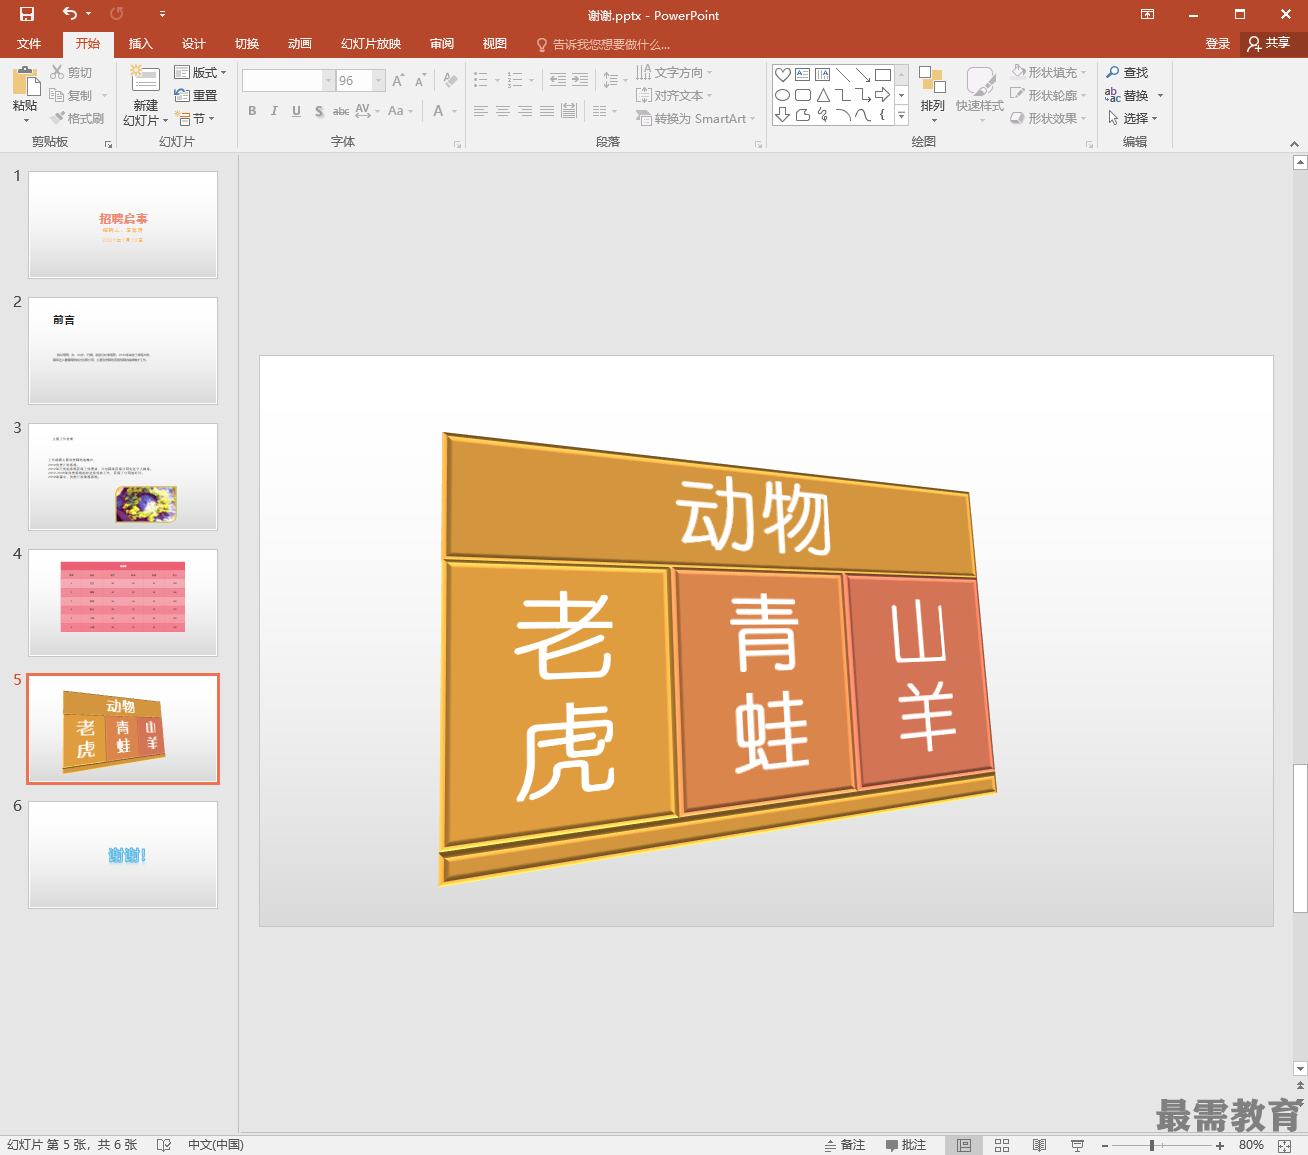Screen dimensions: 1308x1155
Task: Select the Format Painter brush
Action: (58, 118)
